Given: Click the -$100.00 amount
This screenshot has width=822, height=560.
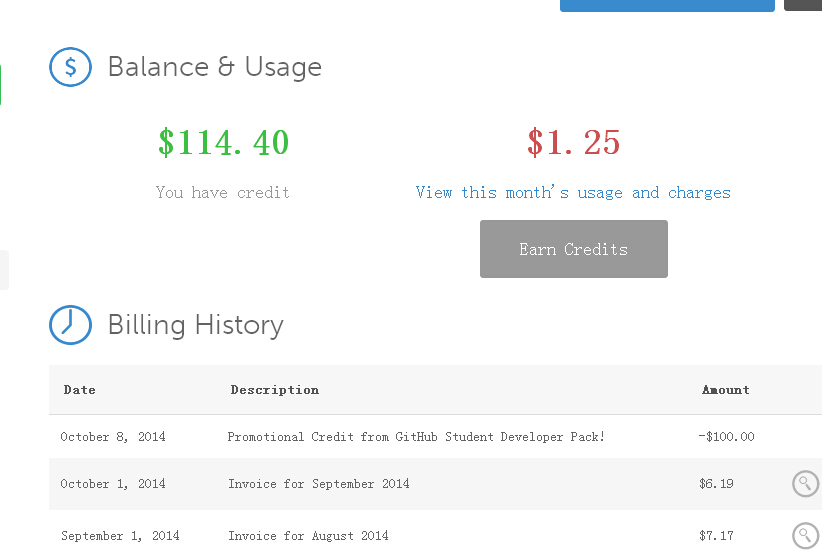Looking at the screenshot, I should 726,436.
